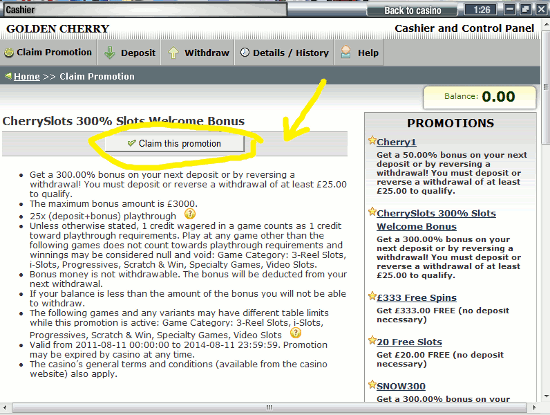Click the help icon after Video Slots
The height and width of the screenshot is (415, 550).
[296, 332]
